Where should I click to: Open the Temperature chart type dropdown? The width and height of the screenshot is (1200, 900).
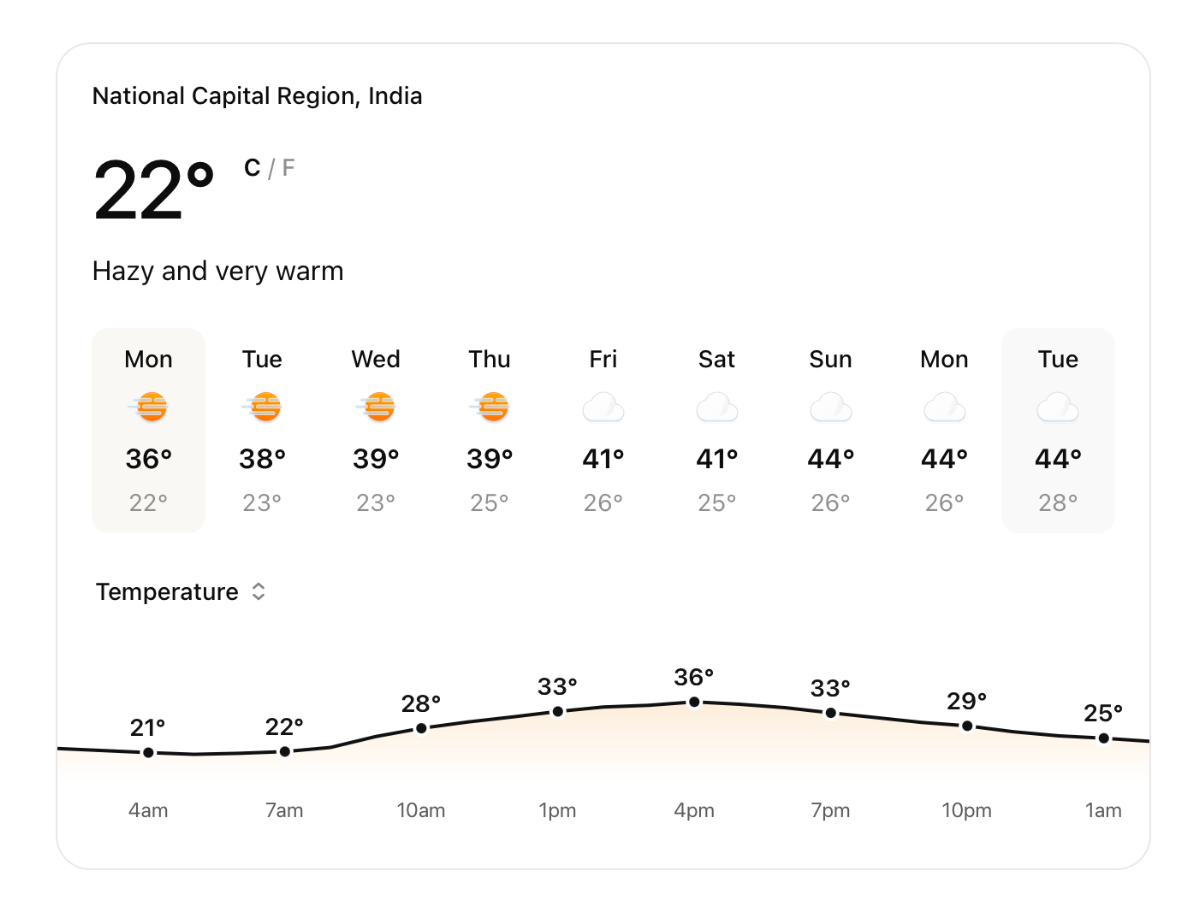tap(180, 592)
